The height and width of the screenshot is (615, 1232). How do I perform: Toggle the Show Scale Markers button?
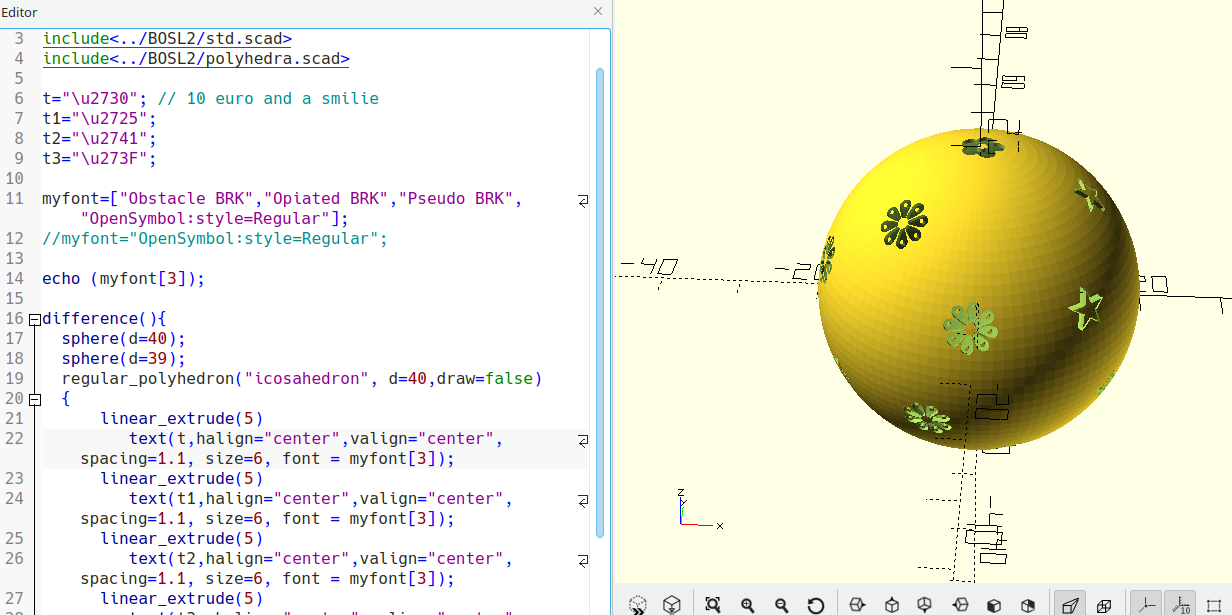pyautogui.click(x=1179, y=605)
